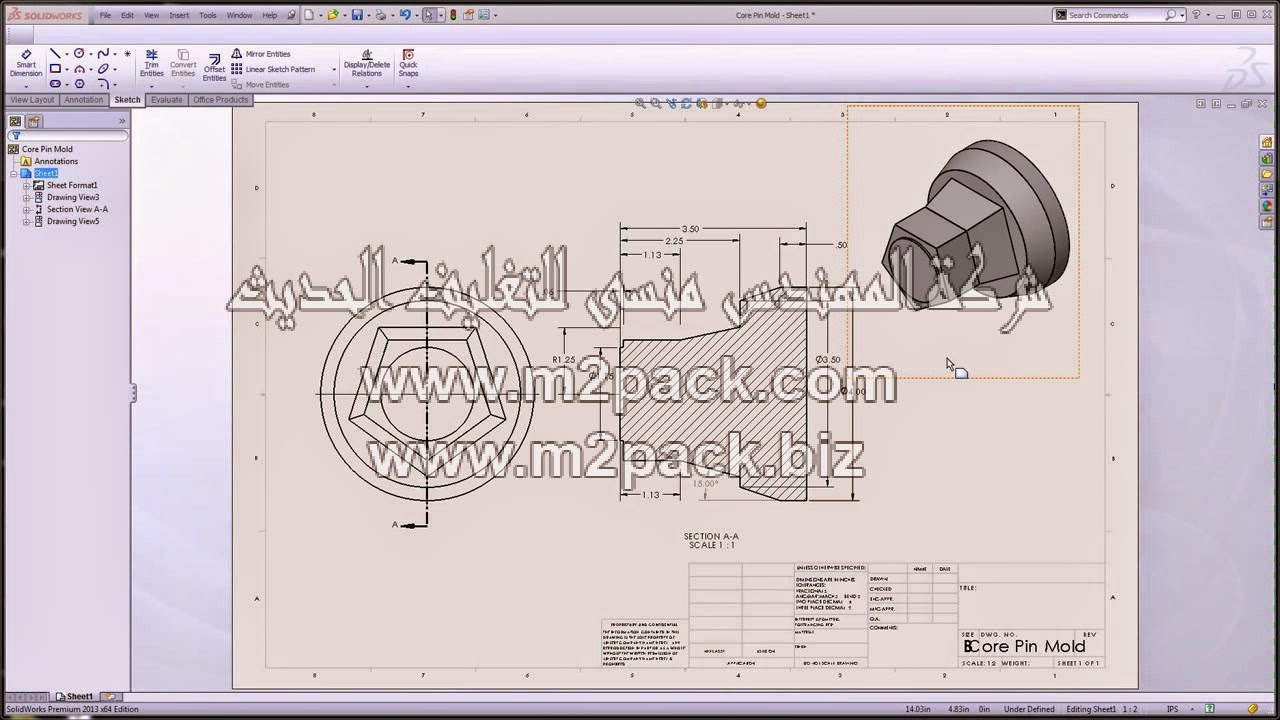Activate Trim Entities tool
1280x720 pixels.
pos(151,63)
